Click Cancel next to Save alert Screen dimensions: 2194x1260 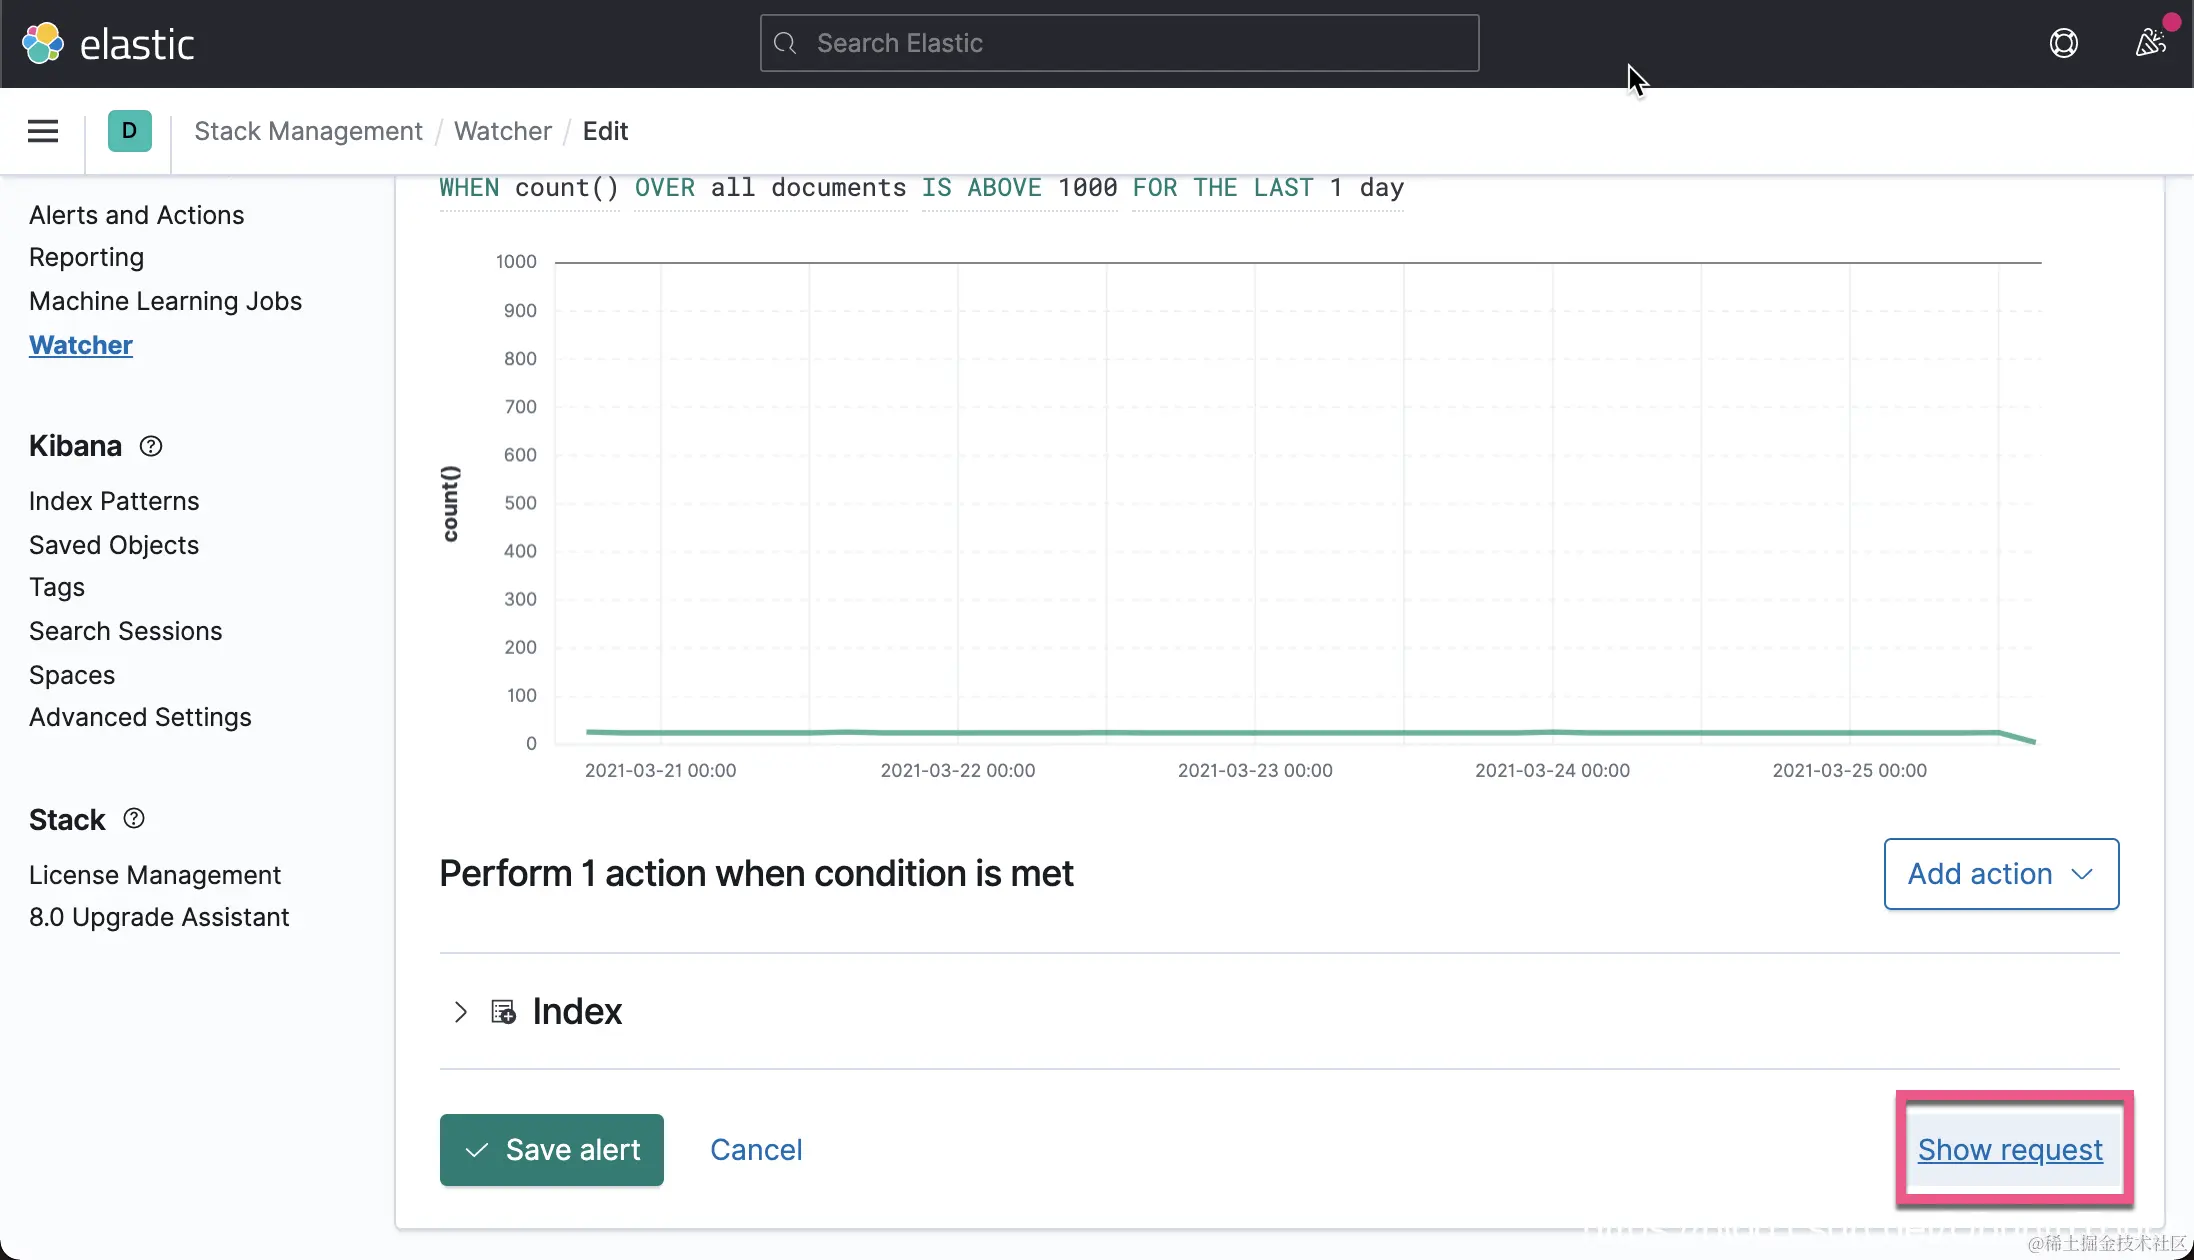[x=755, y=1150]
